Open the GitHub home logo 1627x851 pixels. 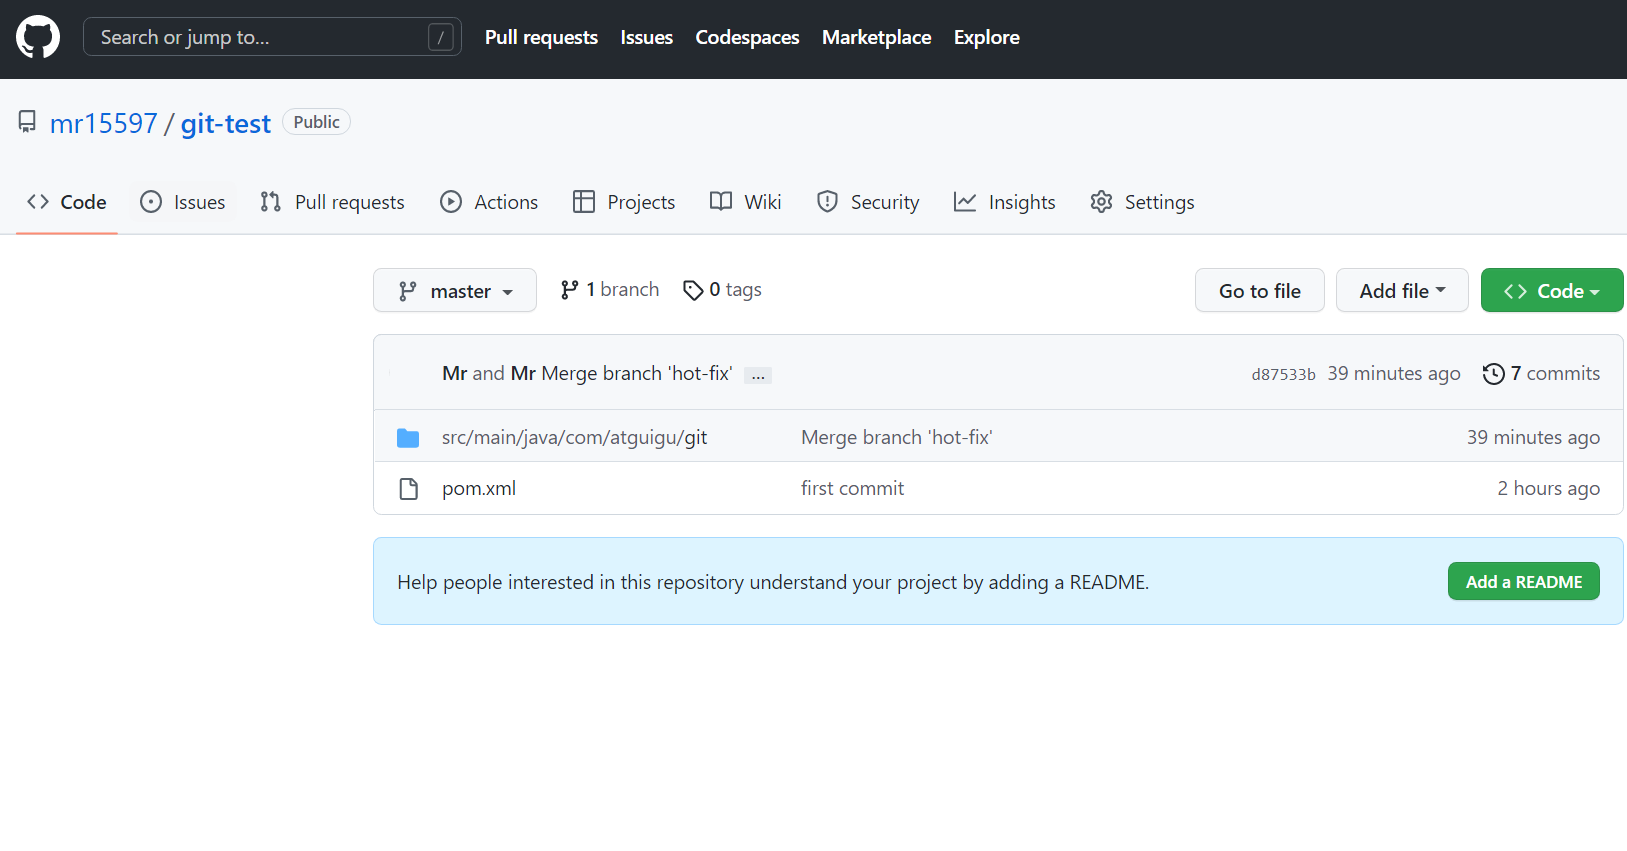coord(38,37)
